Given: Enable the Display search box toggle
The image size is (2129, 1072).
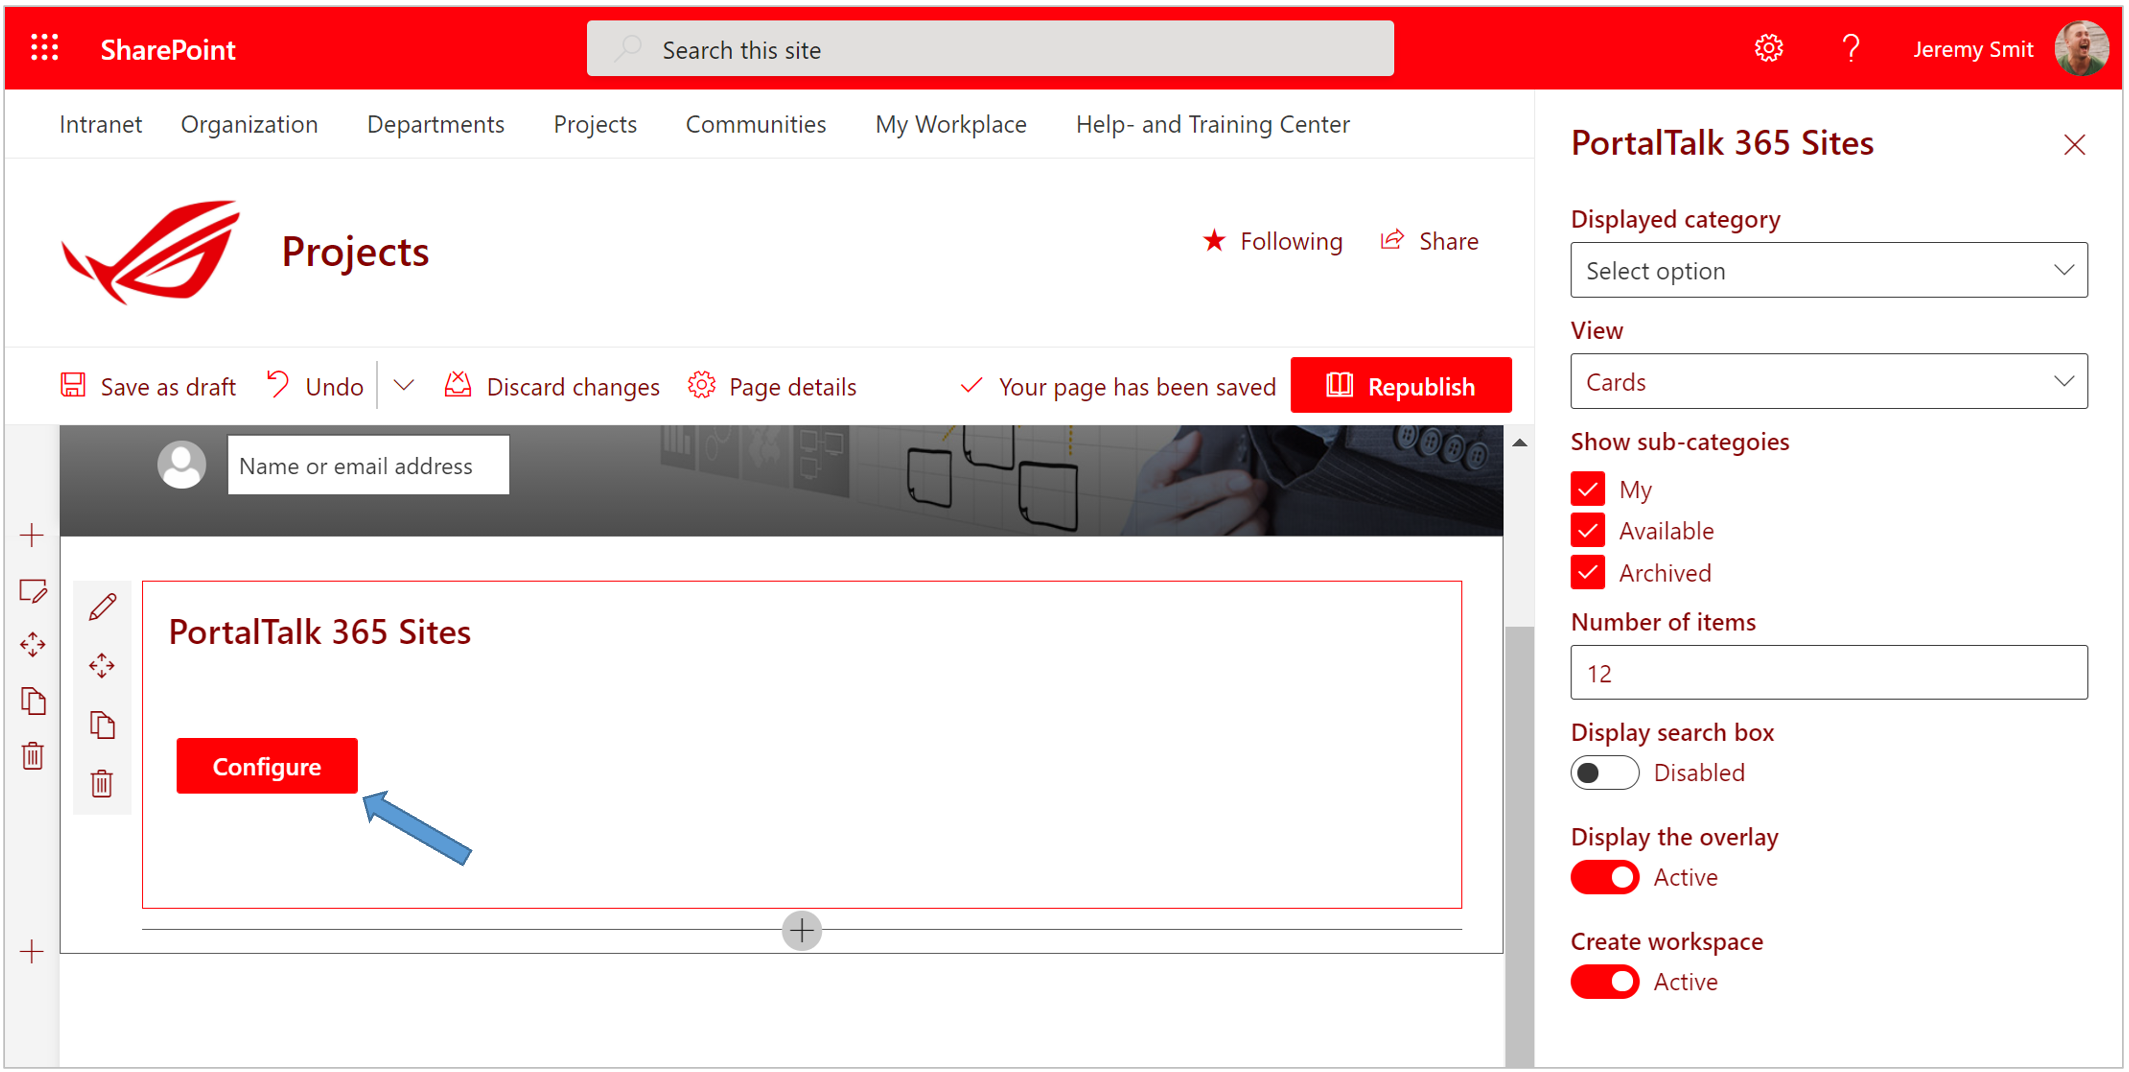Looking at the screenshot, I should [1604, 773].
